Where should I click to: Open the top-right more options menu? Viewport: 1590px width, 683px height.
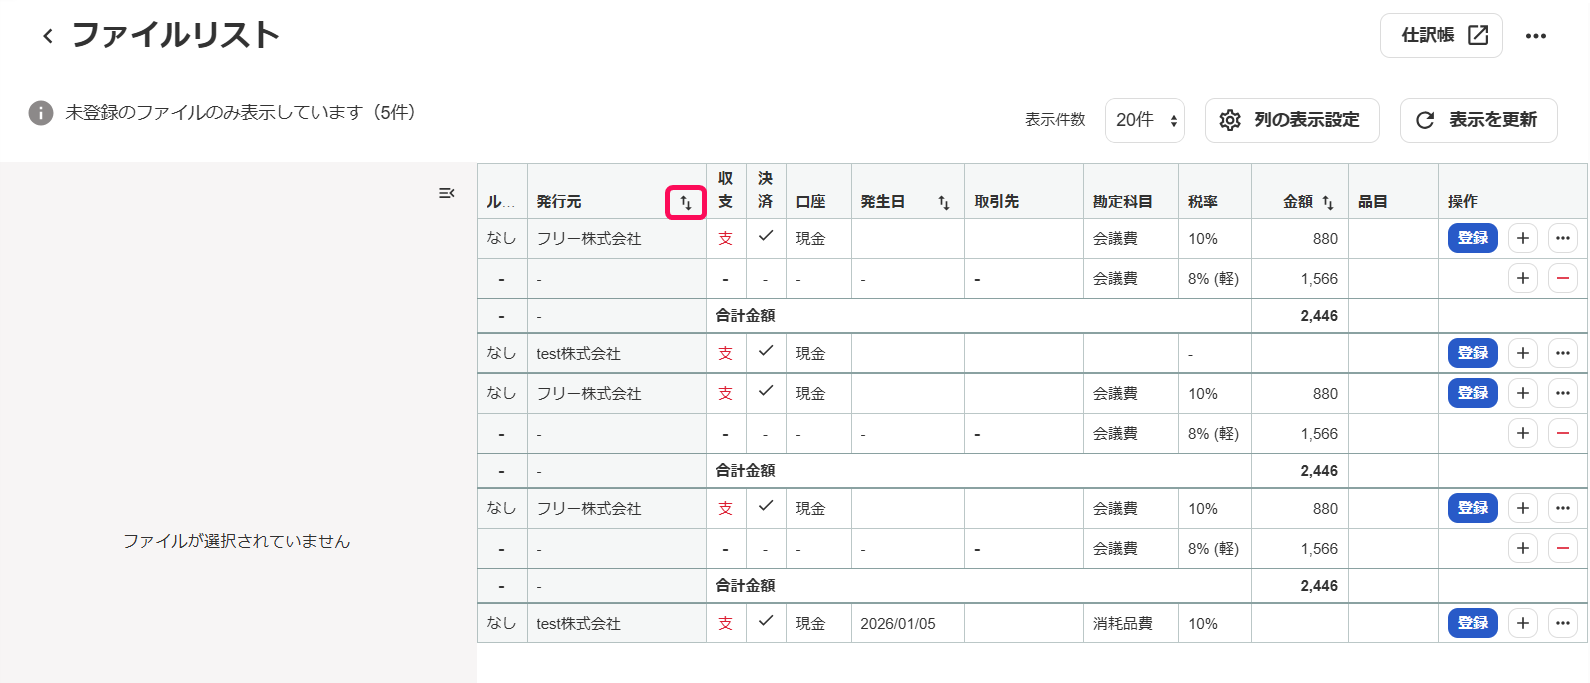pyautogui.click(x=1536, y=36)
